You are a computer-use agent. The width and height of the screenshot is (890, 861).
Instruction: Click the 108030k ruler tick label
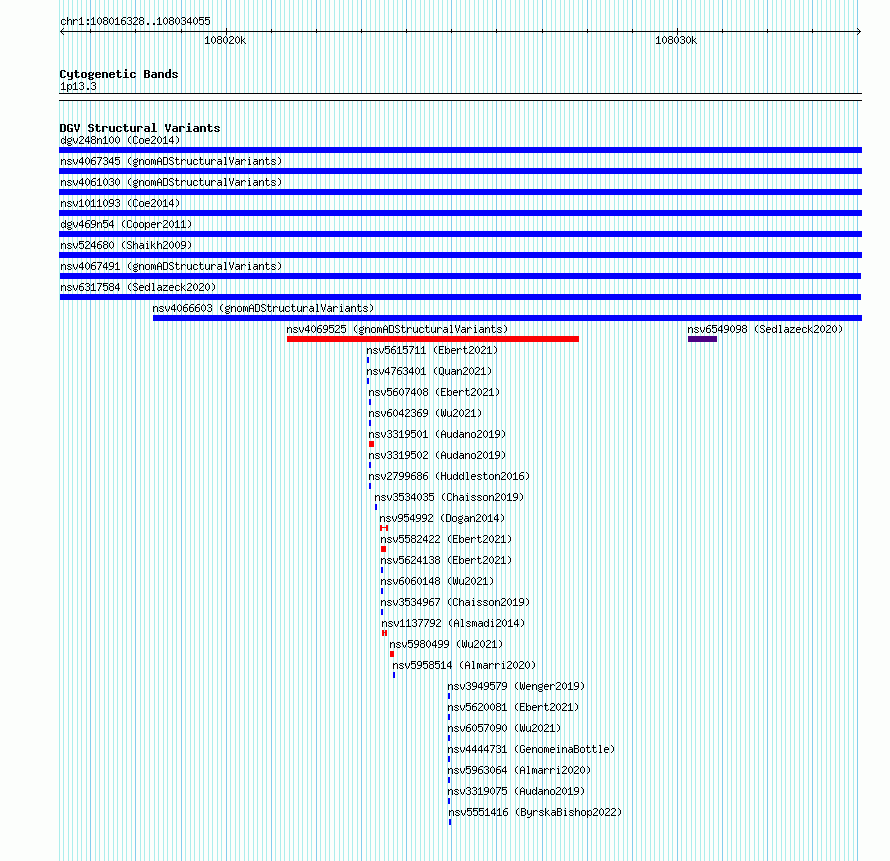click(x=675, y=40)
